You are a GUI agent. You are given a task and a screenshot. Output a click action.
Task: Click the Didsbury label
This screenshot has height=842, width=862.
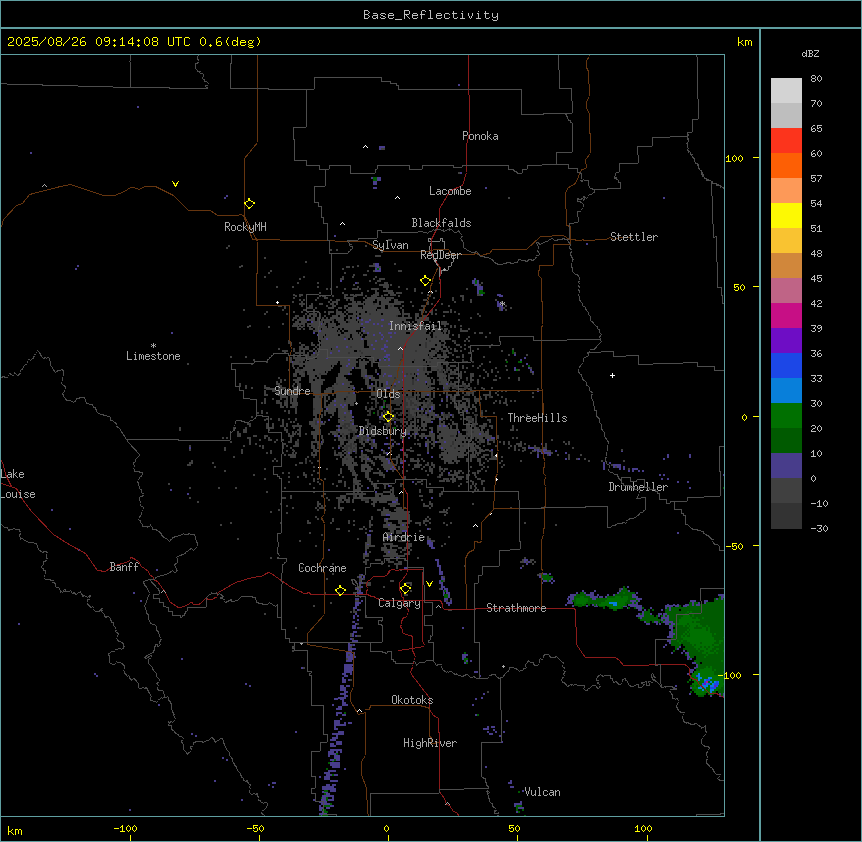click(383, 431)
